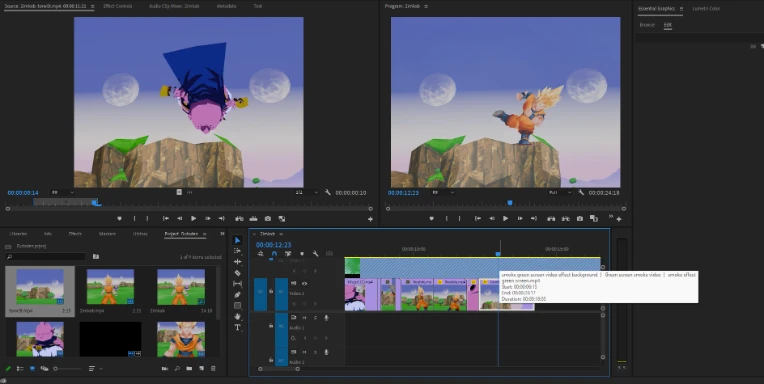Play the Source monitor clip

[x=193, y=219]
